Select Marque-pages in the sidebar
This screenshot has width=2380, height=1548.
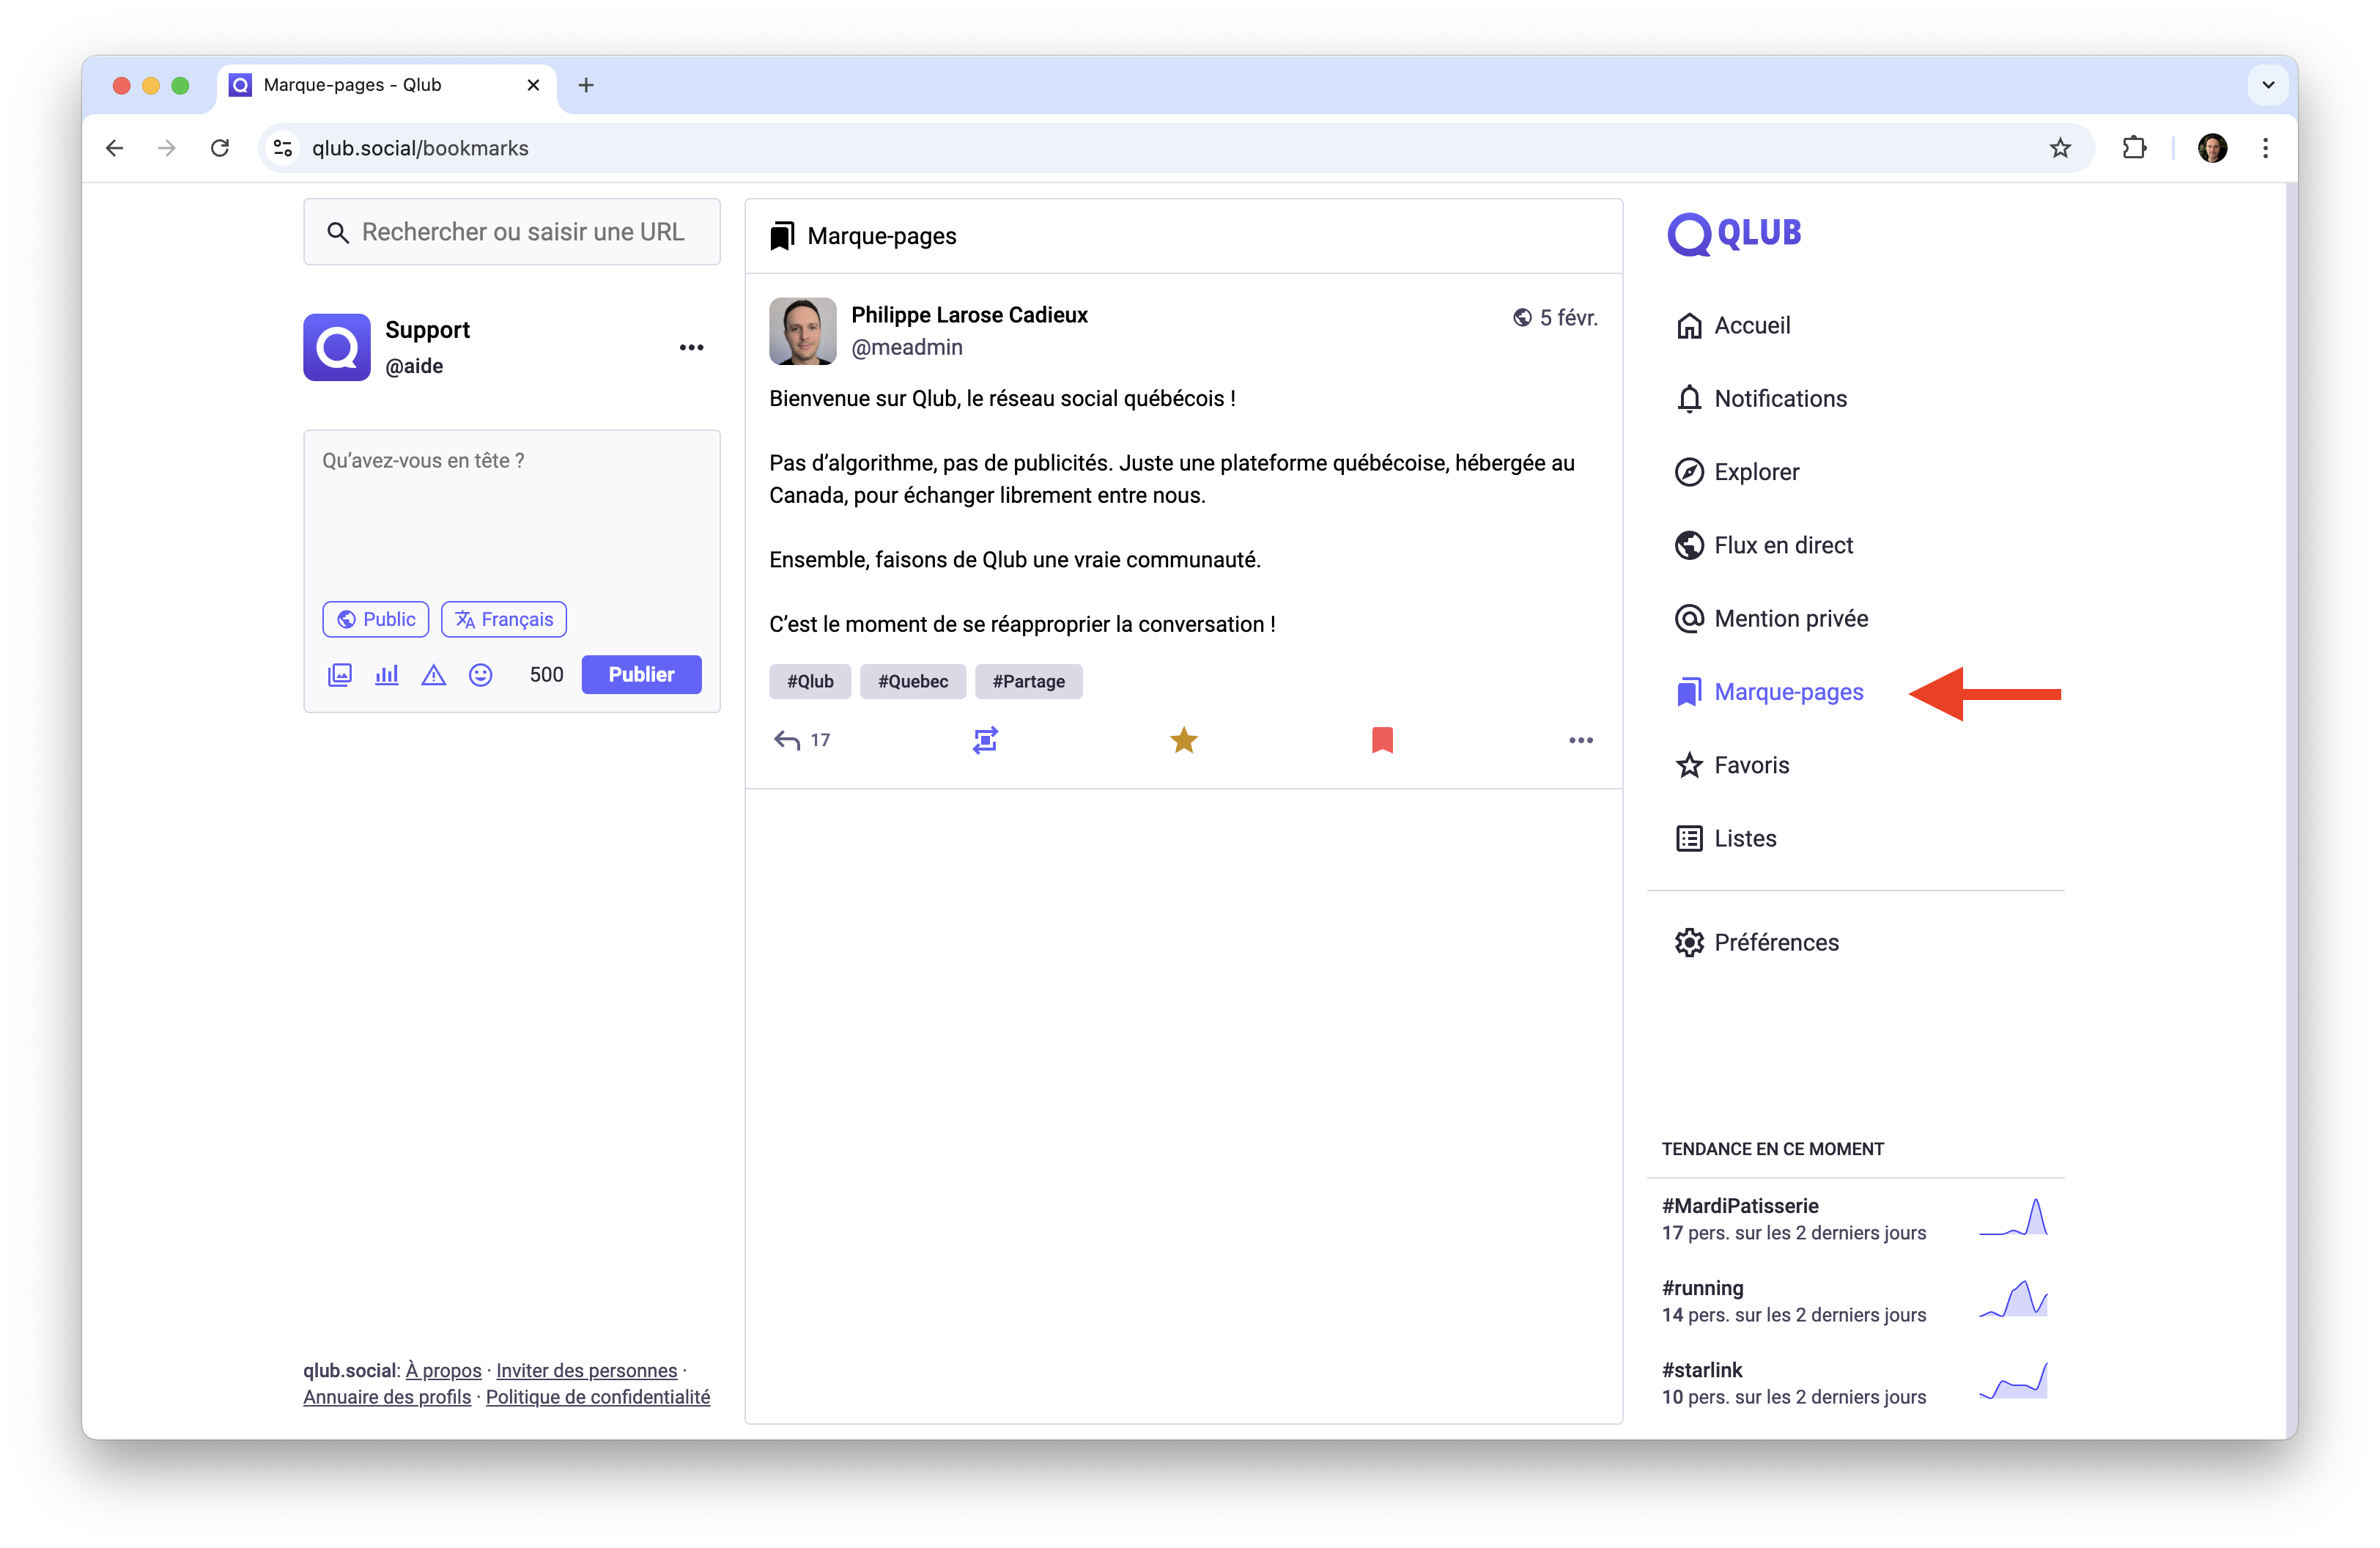pos(1769,692)
